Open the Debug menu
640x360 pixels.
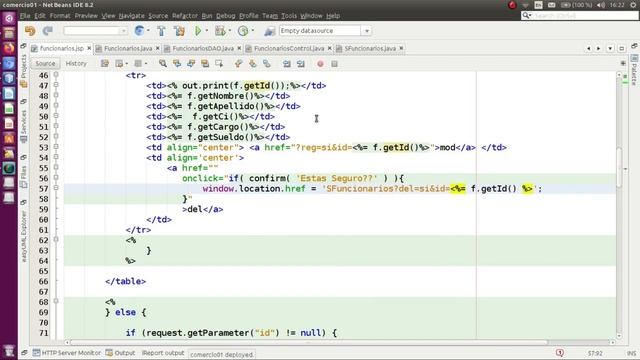click(x=225, y=16)
